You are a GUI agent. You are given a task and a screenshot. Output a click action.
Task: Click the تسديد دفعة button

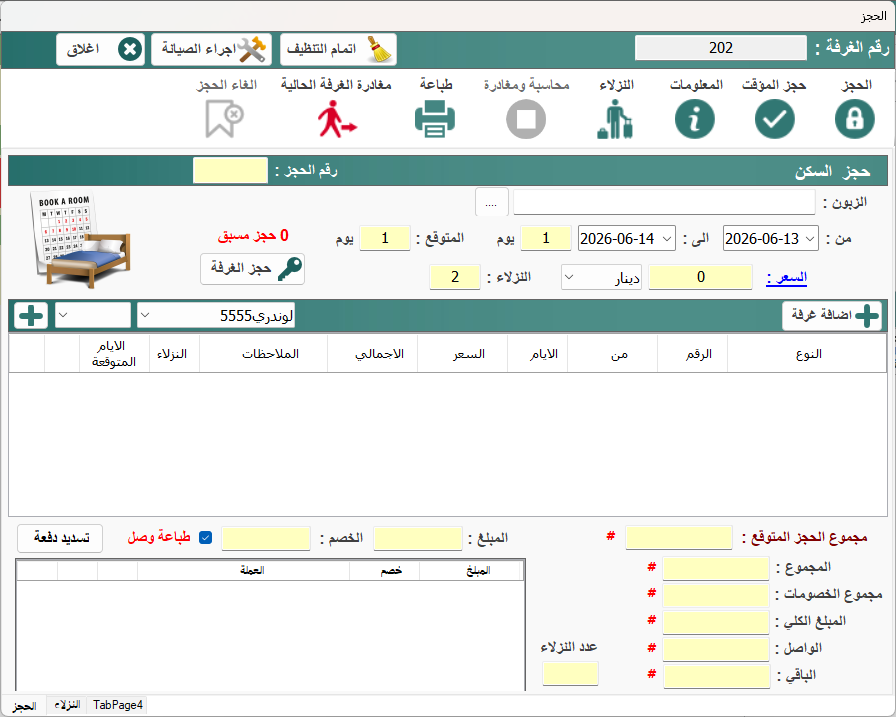[60, 538]
